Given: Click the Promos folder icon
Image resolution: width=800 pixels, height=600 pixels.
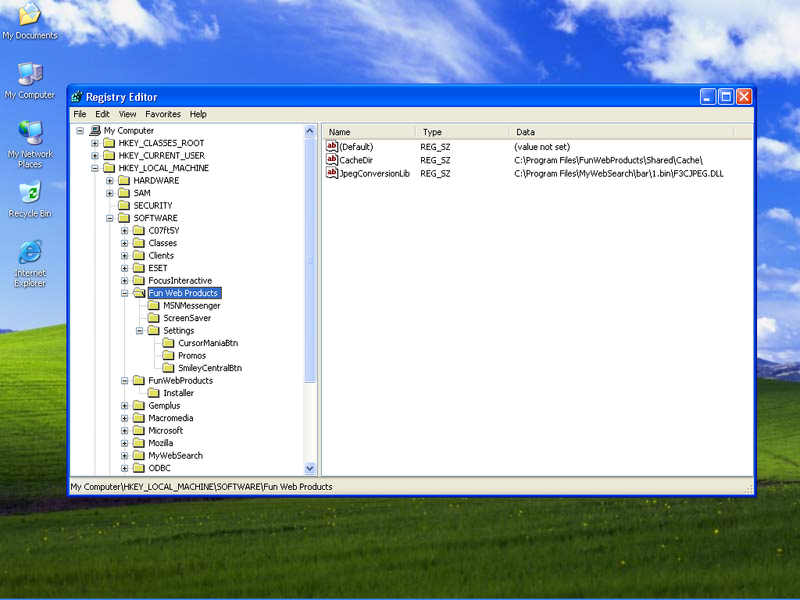Looking at the screenshot, I should click(x=168, y=356).
